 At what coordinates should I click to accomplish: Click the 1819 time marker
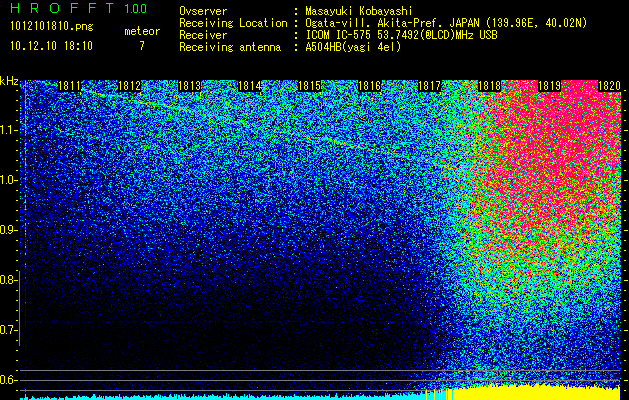549,86
